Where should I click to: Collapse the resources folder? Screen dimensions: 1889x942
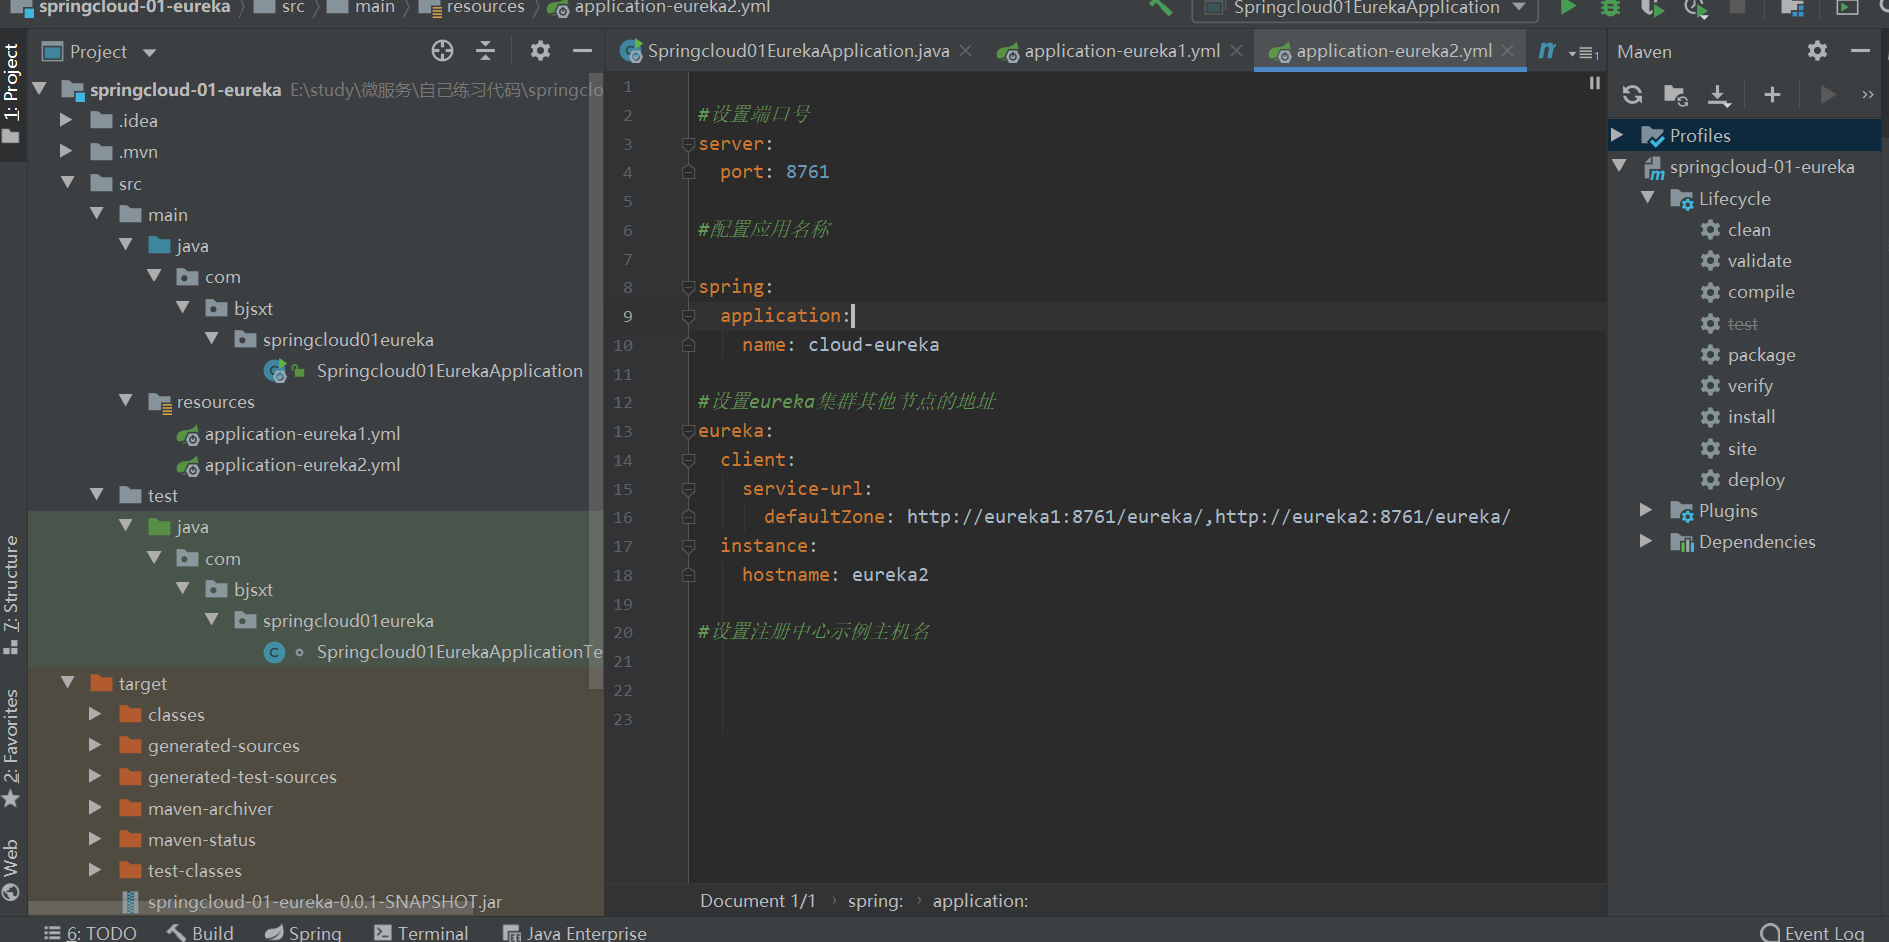pyautogui.click(x=126, y=401)
